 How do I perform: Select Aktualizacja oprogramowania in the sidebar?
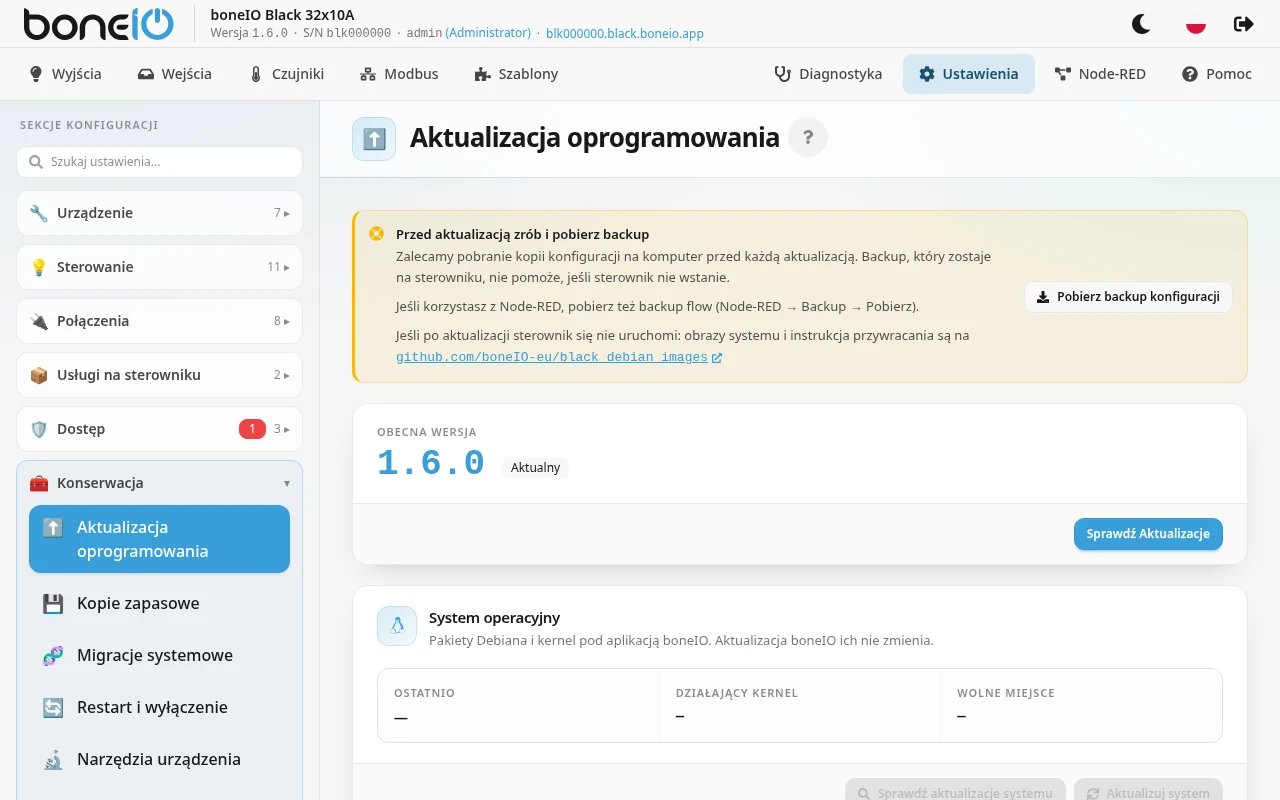159,539
